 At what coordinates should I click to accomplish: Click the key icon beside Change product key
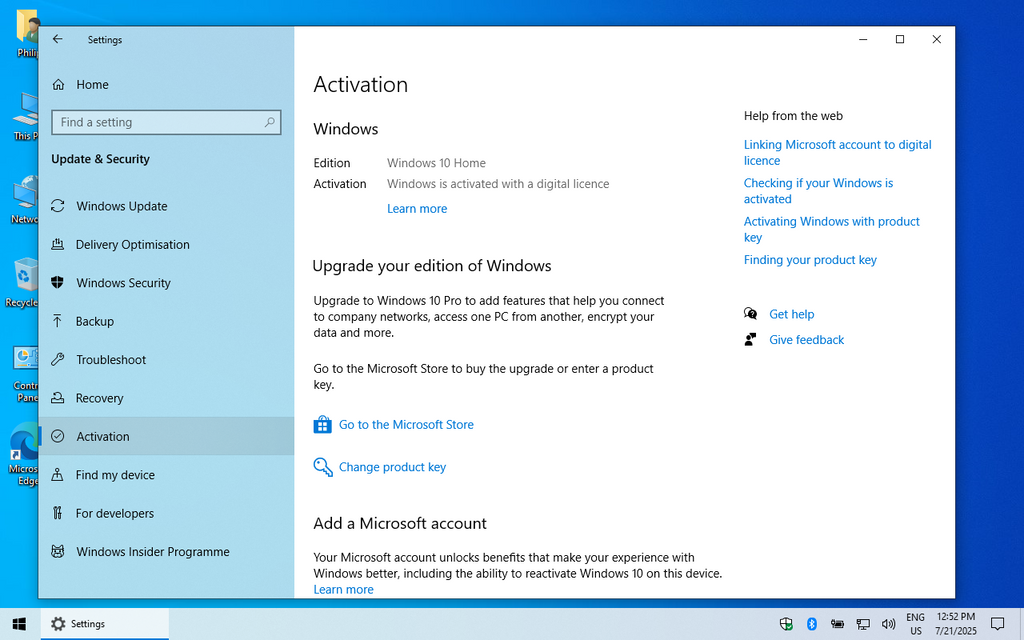point(323,467)
